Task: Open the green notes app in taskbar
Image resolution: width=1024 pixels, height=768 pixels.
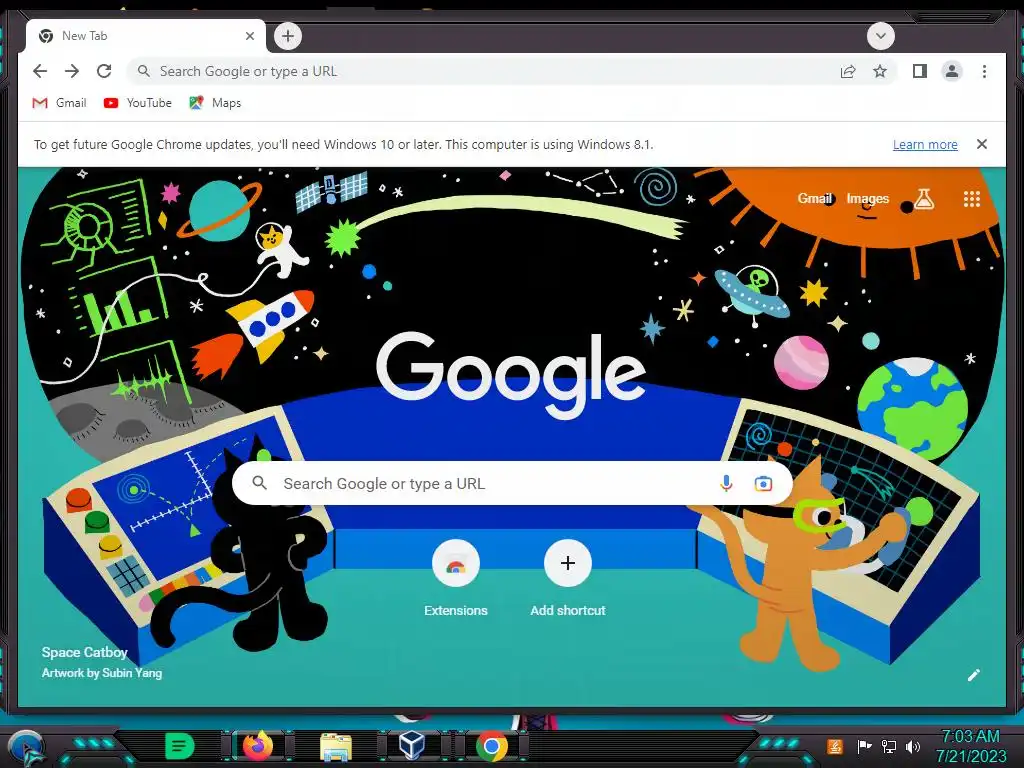Action: (180, 745)
